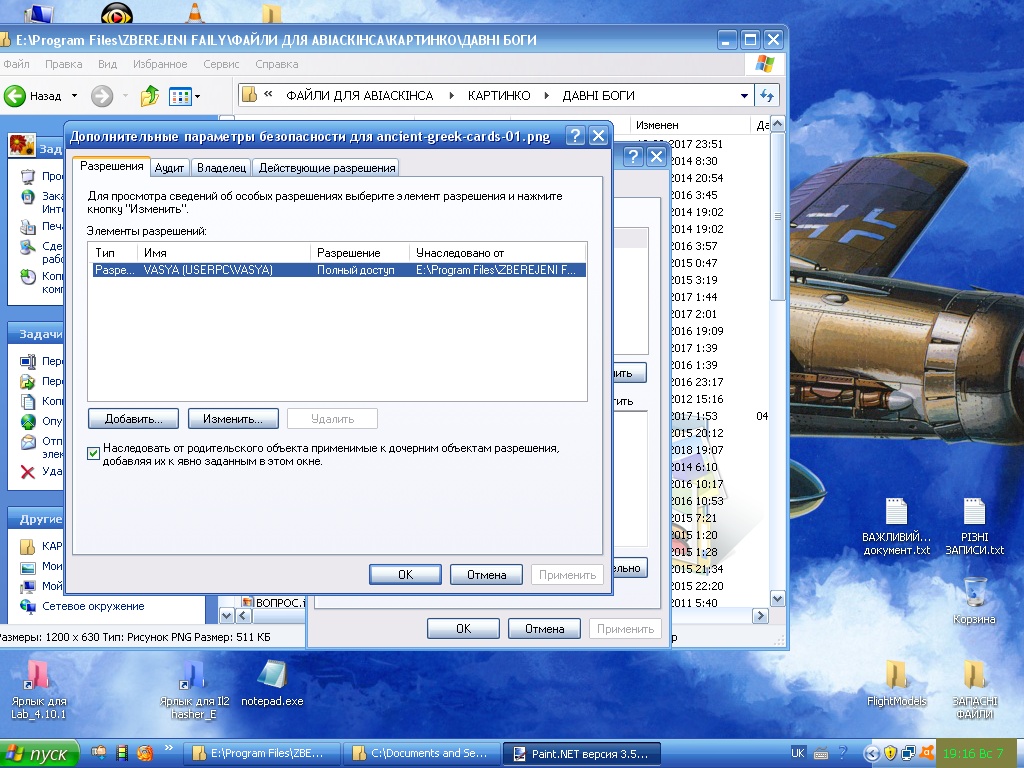
Task: Open the Избранное menu in Explorer
Action: click(x=160, y=64)
